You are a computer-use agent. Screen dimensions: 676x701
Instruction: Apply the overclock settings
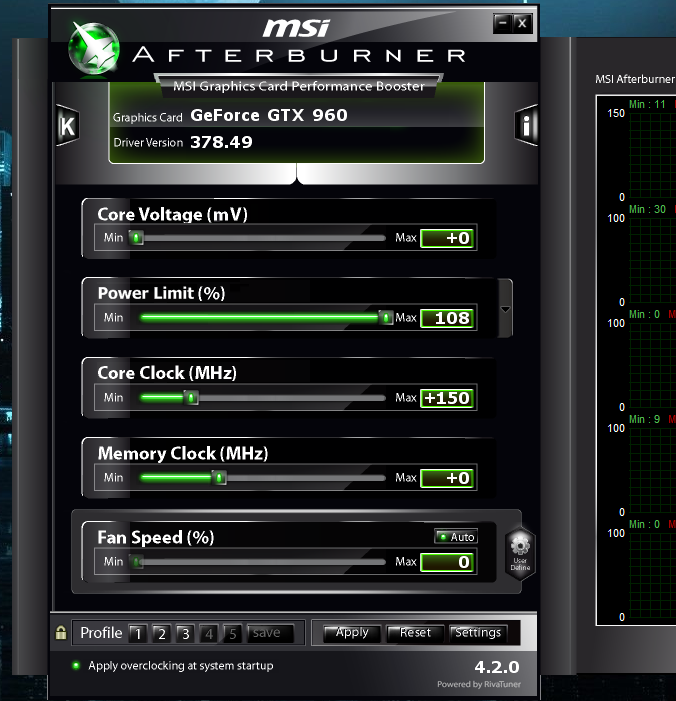coord(352,633)
